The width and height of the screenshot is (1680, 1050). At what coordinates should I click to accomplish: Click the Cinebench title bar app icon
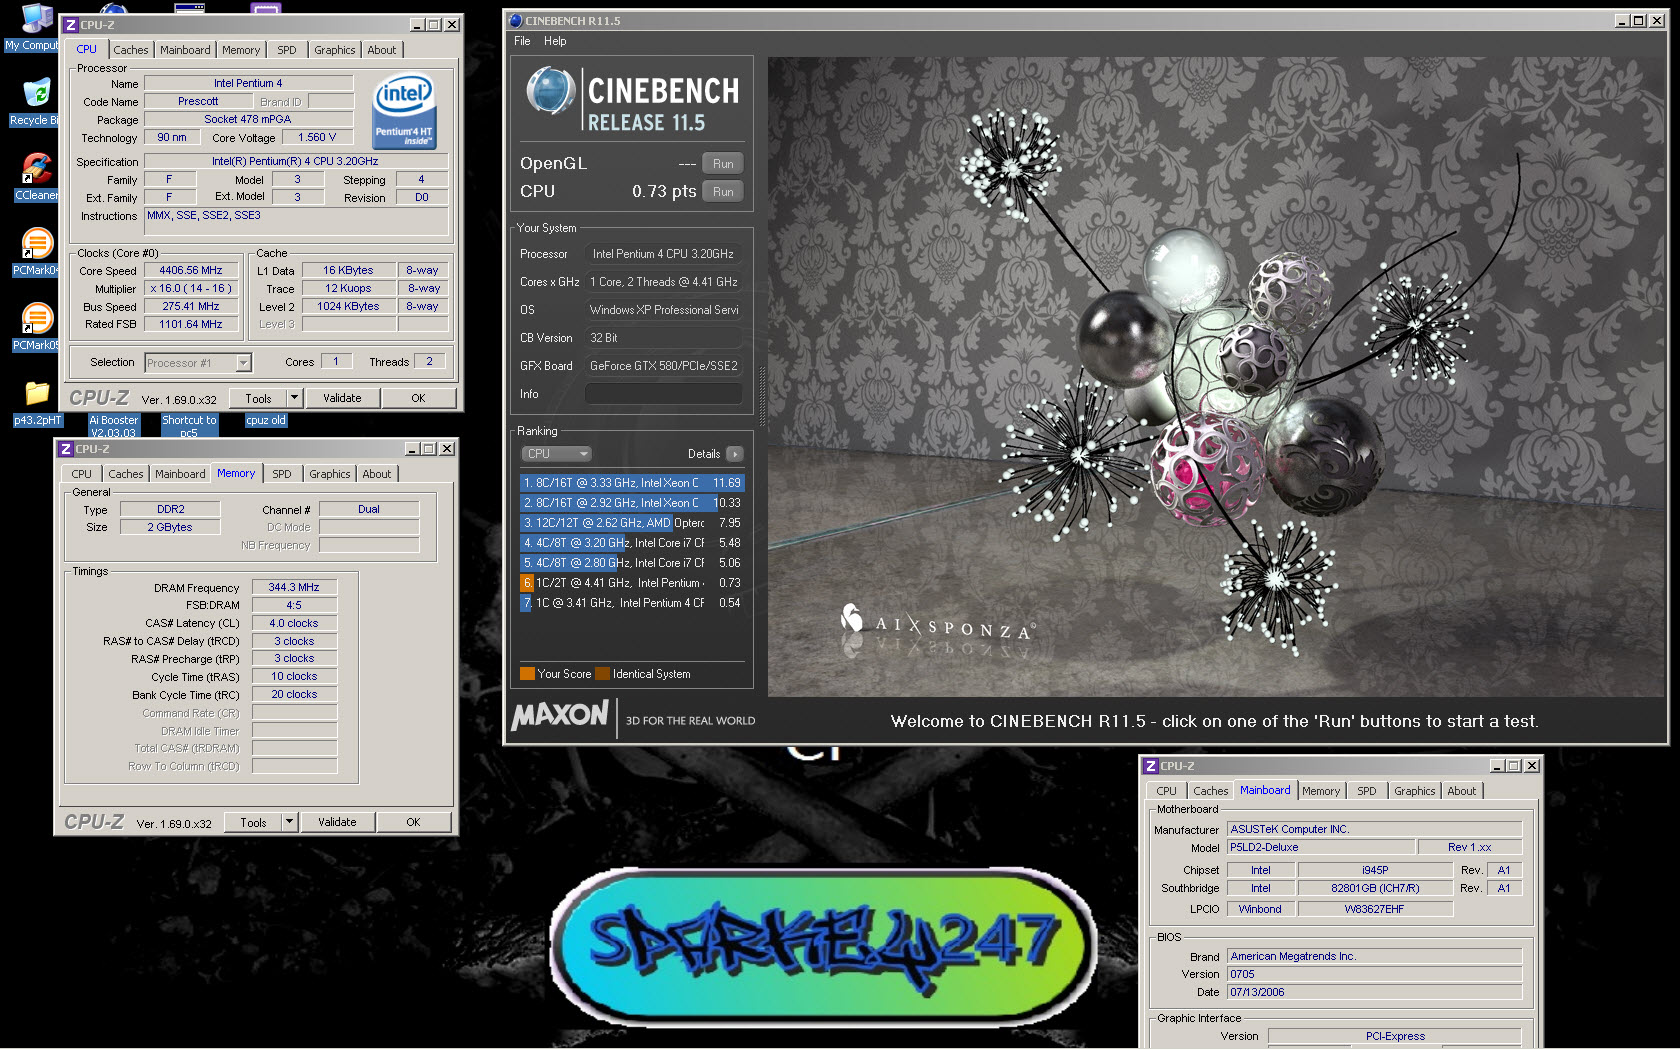(515, 20)
